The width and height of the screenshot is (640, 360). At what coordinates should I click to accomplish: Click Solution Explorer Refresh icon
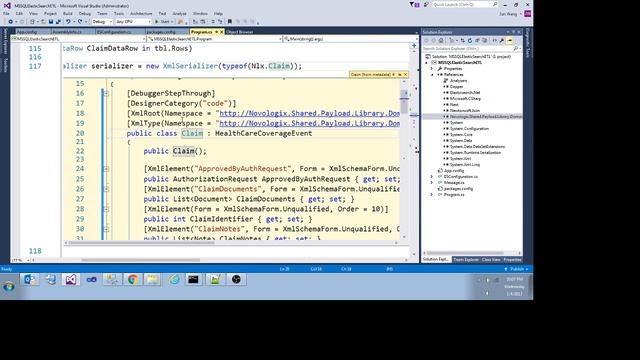(470, 40)
